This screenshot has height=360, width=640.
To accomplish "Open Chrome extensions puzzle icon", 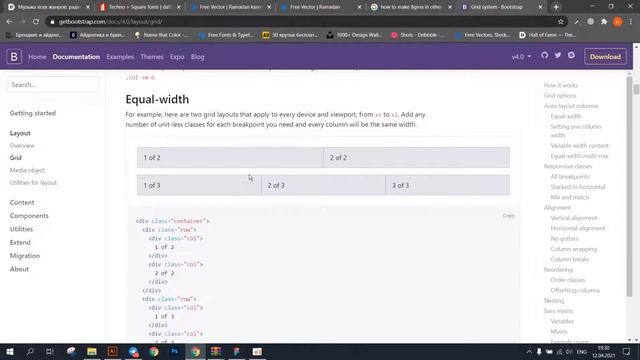I will [604, 22].
